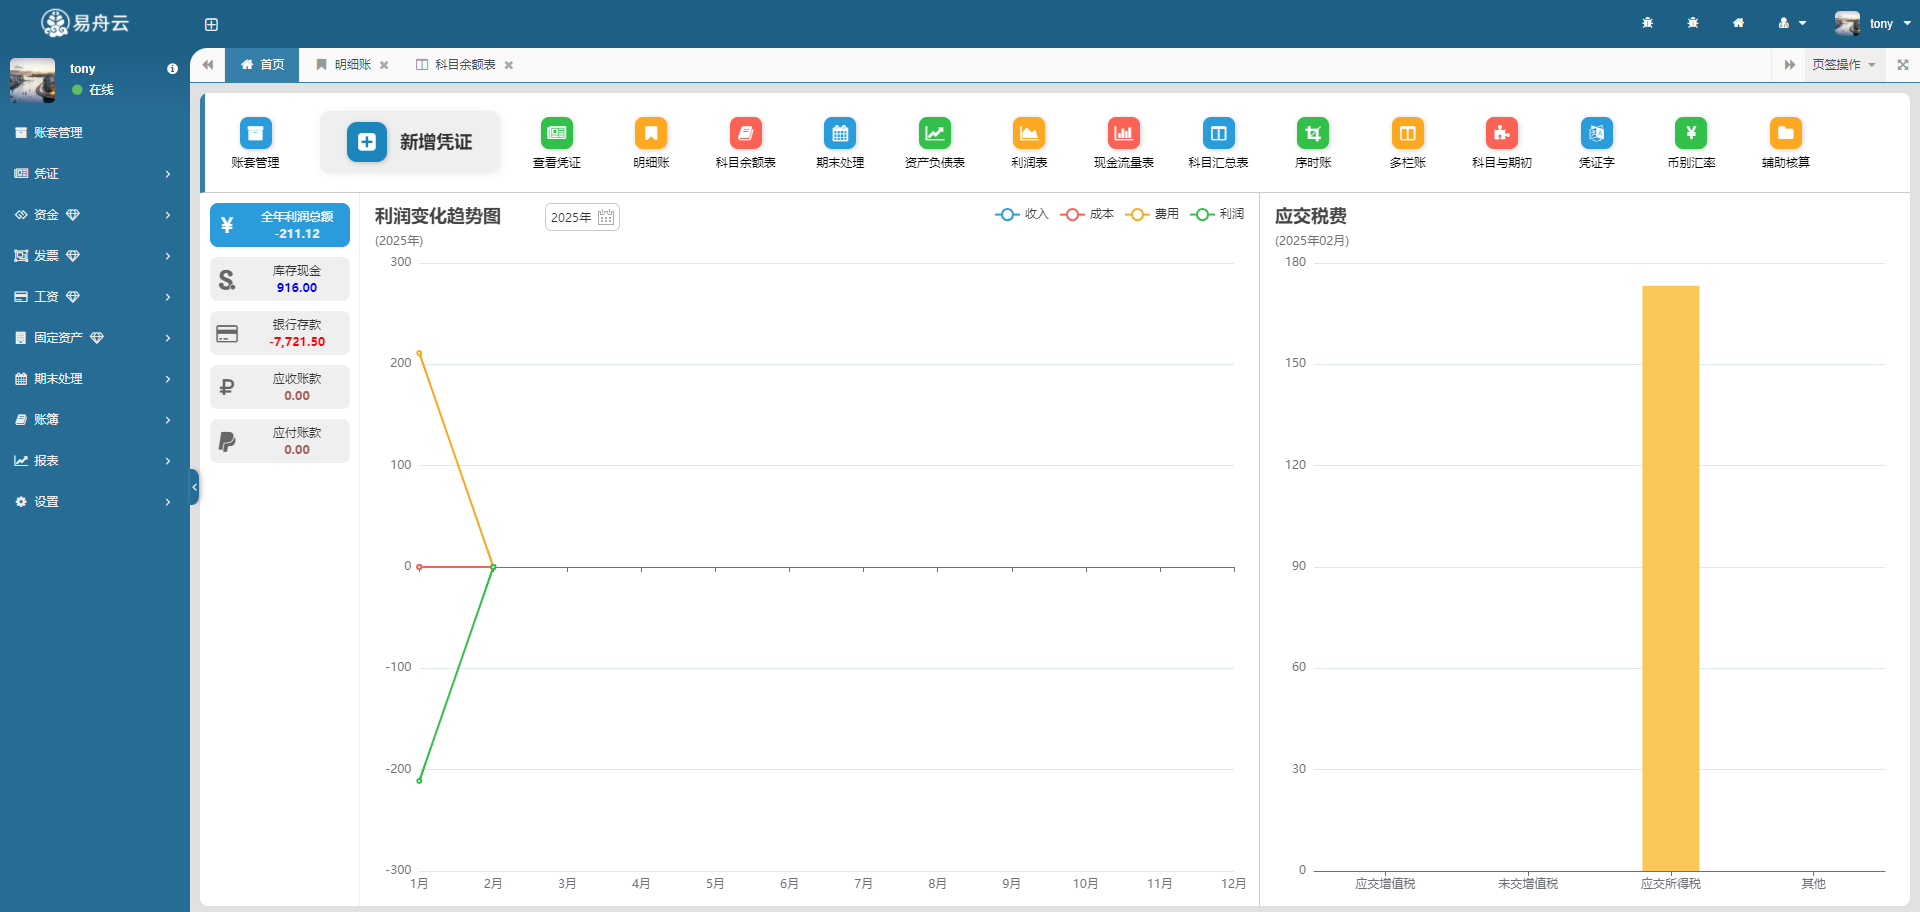This screenshot has width=1920, height=912.
Task: Select the 应付账款 card
Action: click(x=280, y=441)
